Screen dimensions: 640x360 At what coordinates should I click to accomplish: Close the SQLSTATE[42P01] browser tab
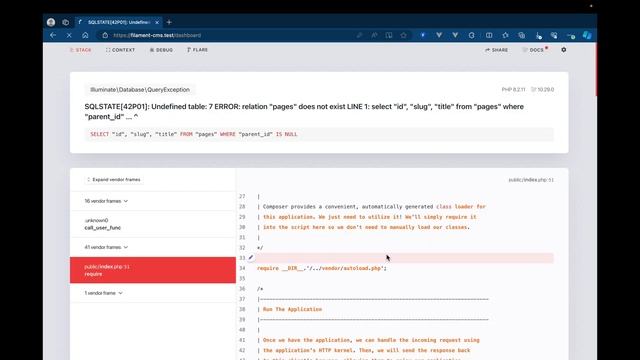(x=157, y=22)
